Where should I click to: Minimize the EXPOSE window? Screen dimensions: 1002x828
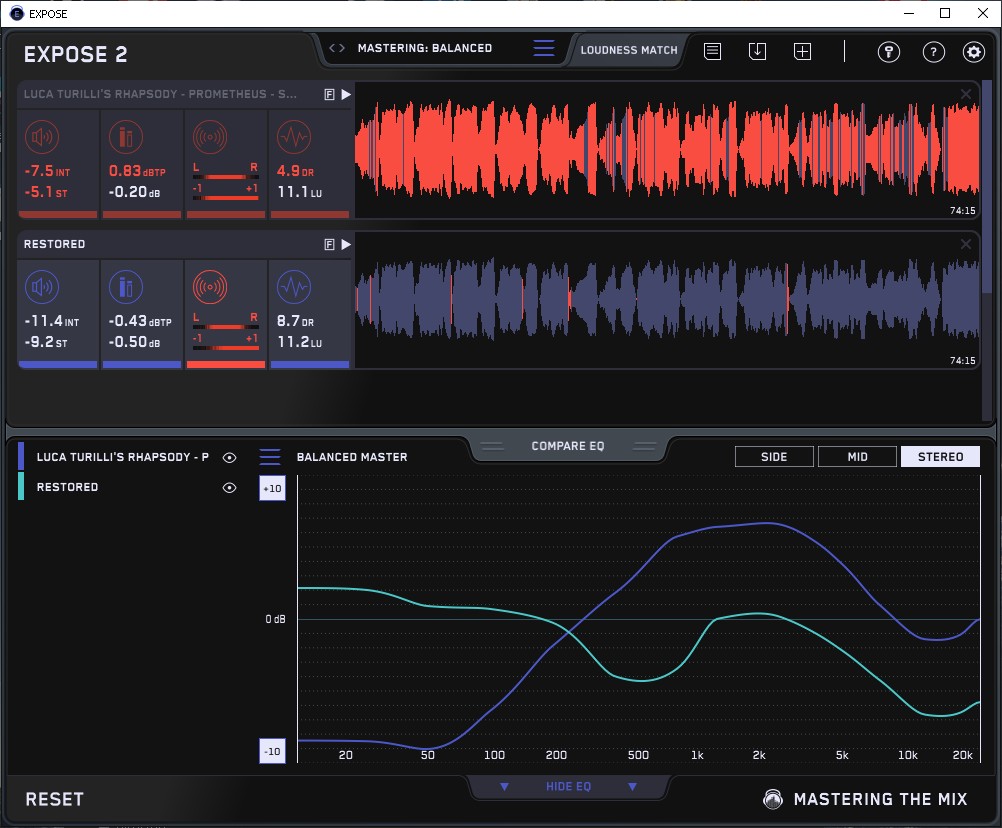(909, 13)
